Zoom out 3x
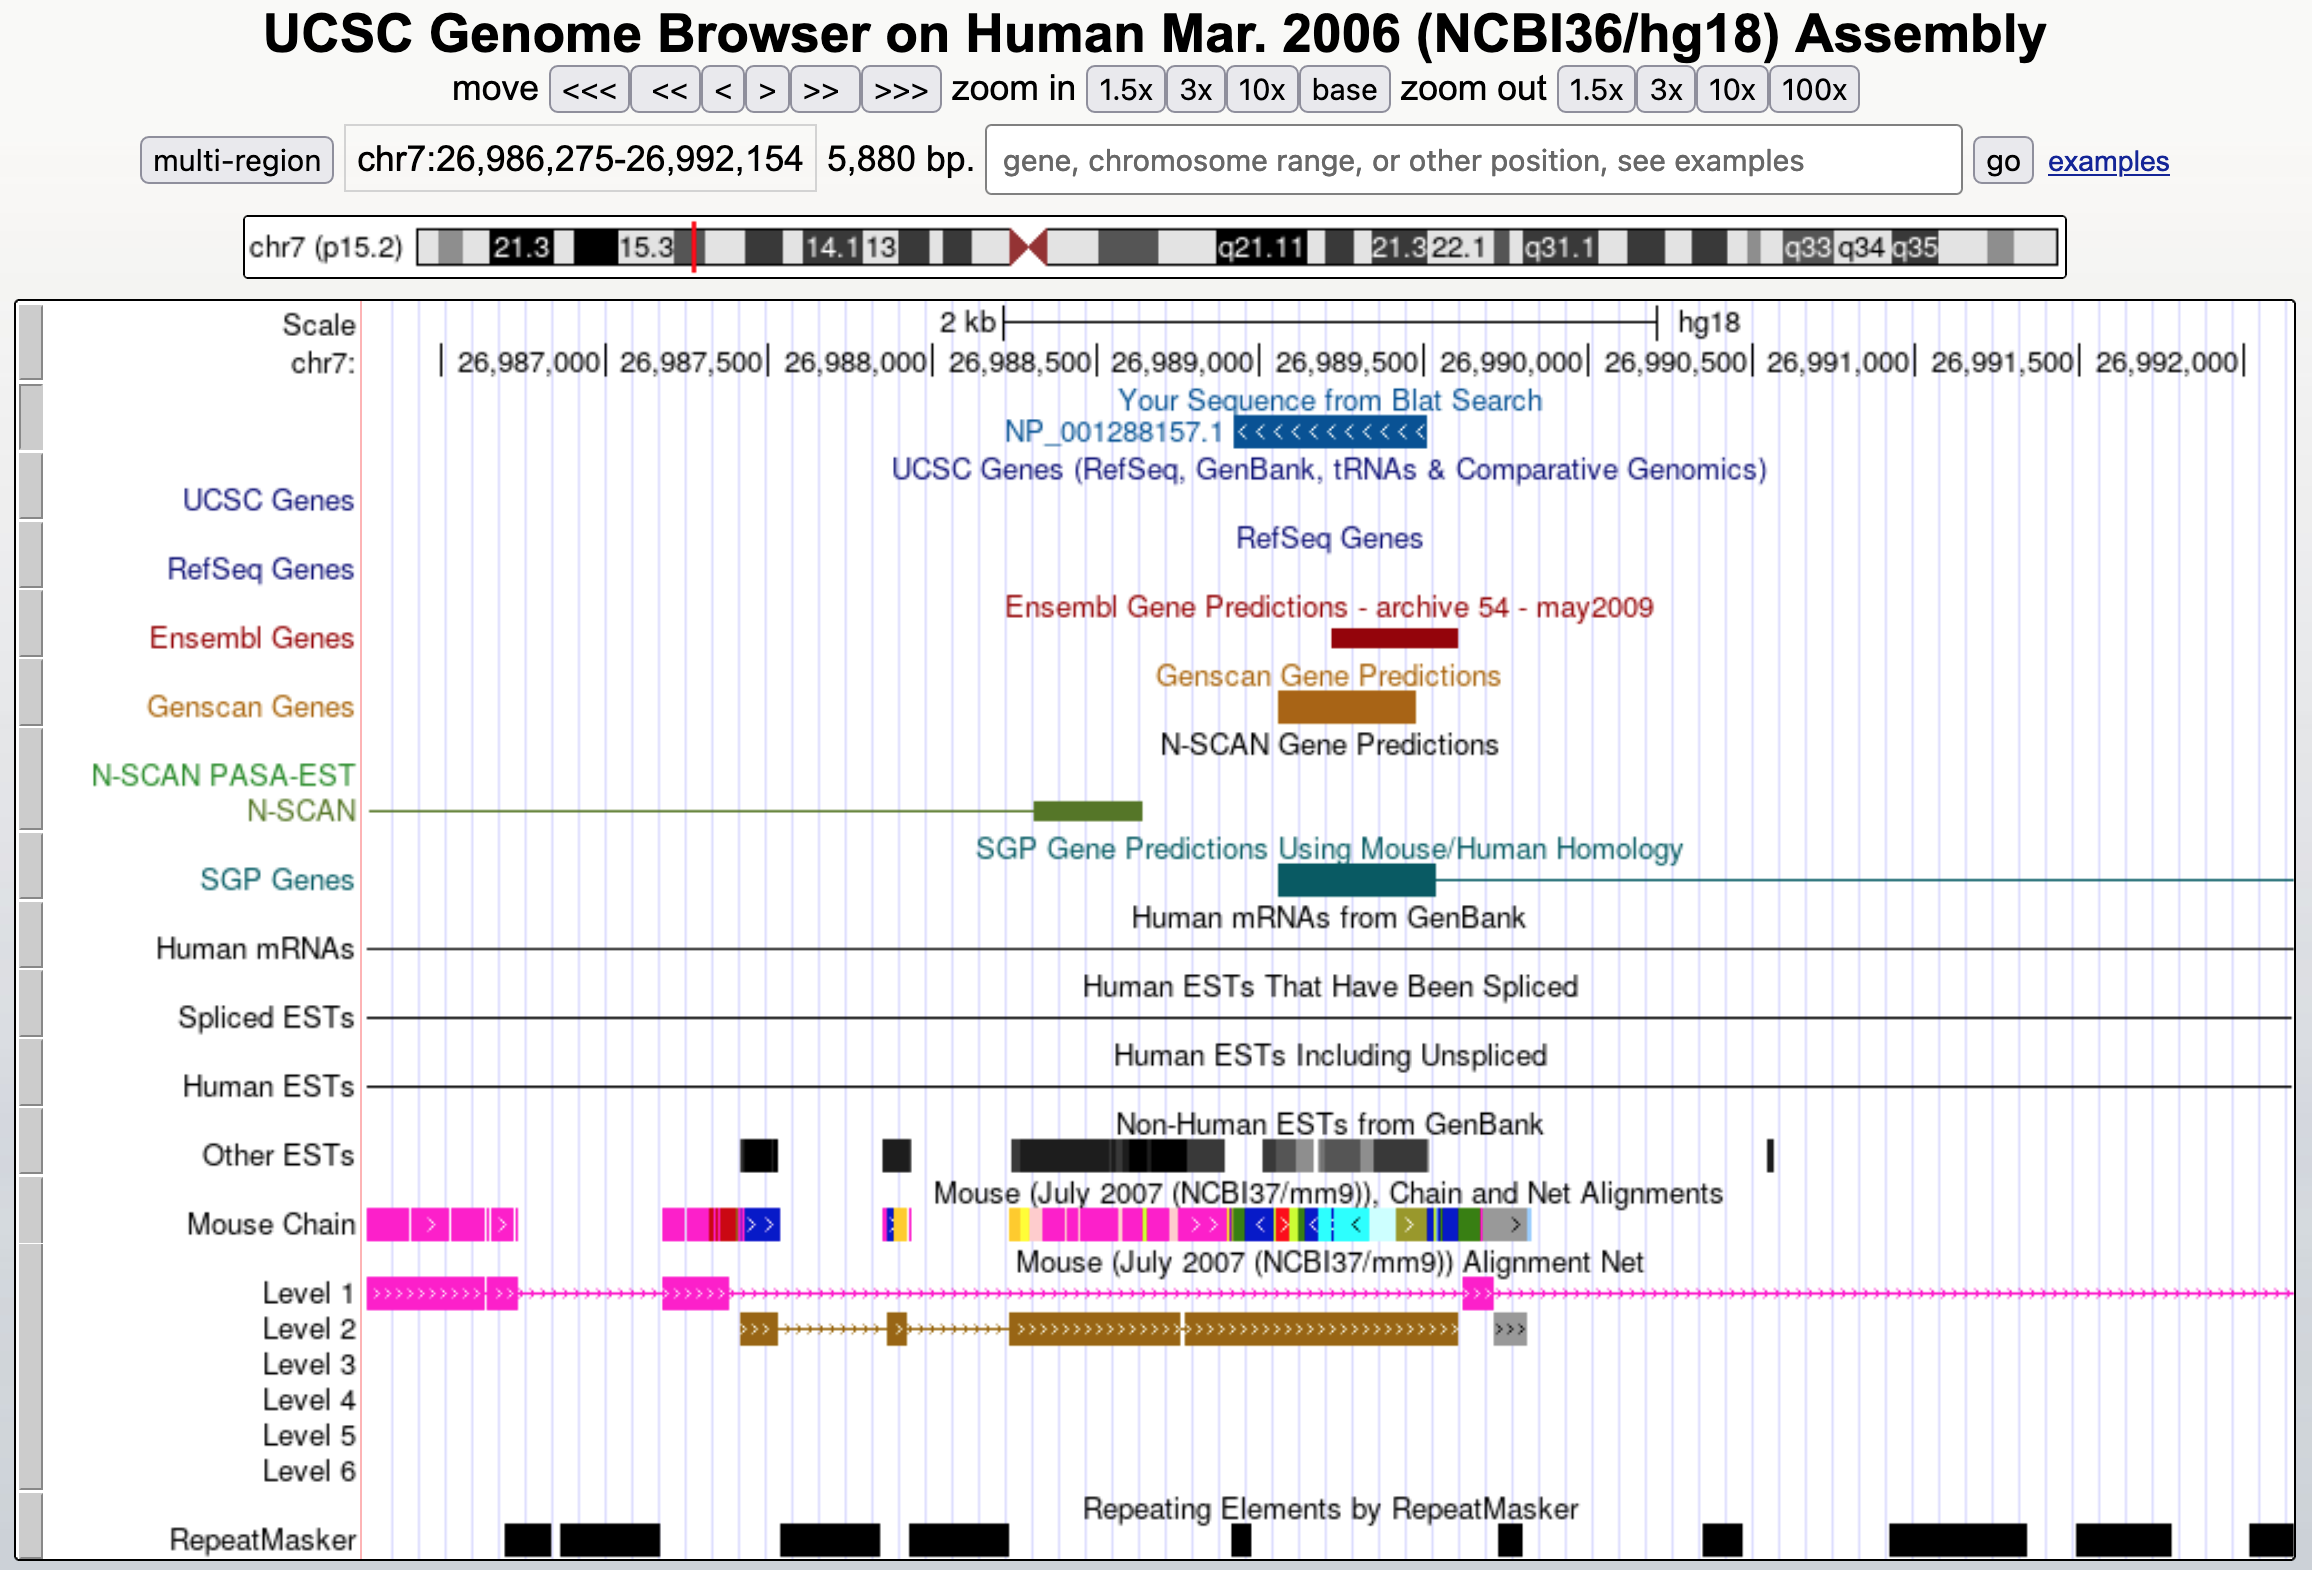The width and height of the screenshot is (2312, 1570). (x=1665, y=90)
